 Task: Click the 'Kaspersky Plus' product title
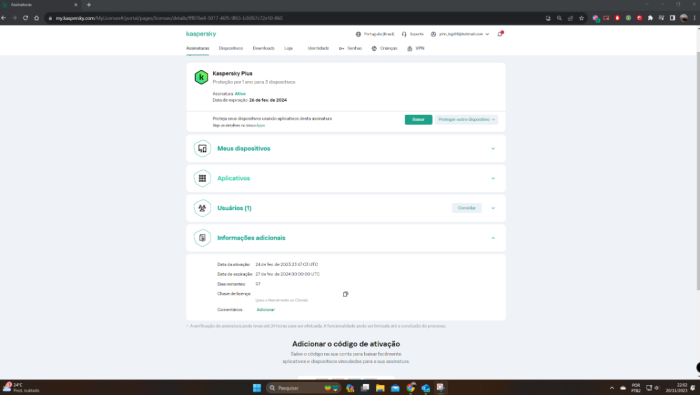pos(232,73)
